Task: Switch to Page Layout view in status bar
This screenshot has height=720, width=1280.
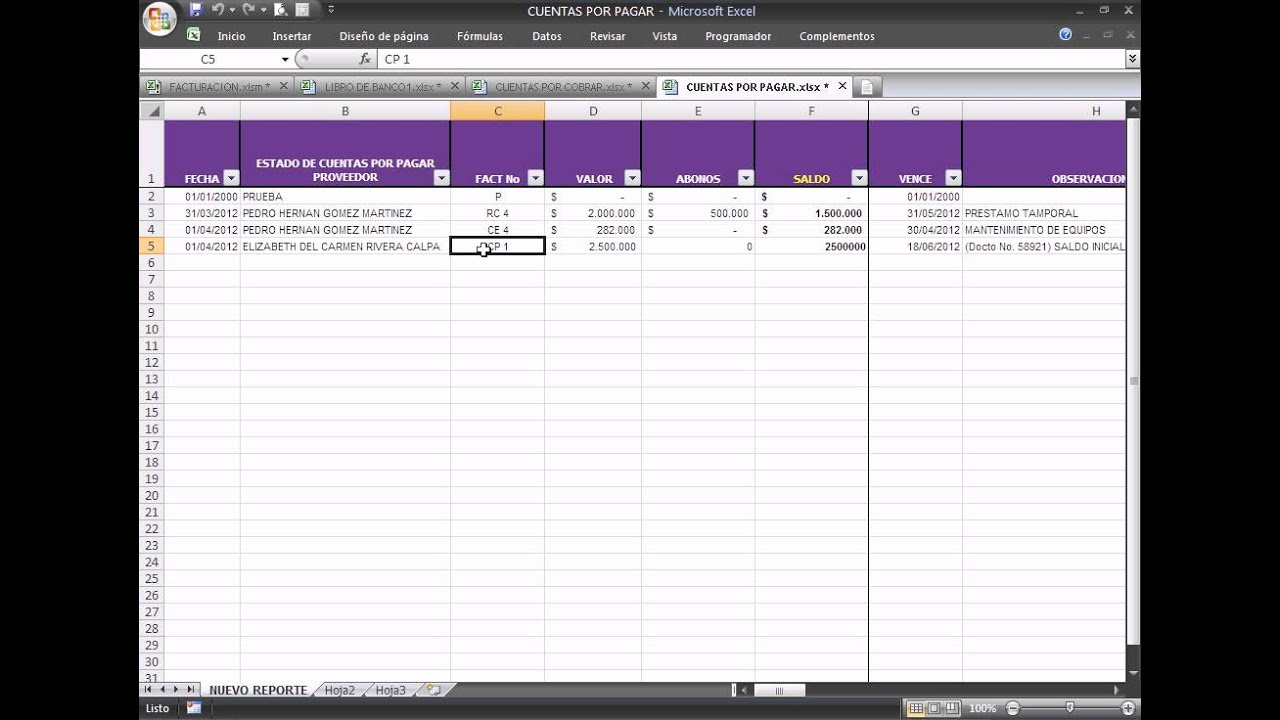Action: coord(934,708)
